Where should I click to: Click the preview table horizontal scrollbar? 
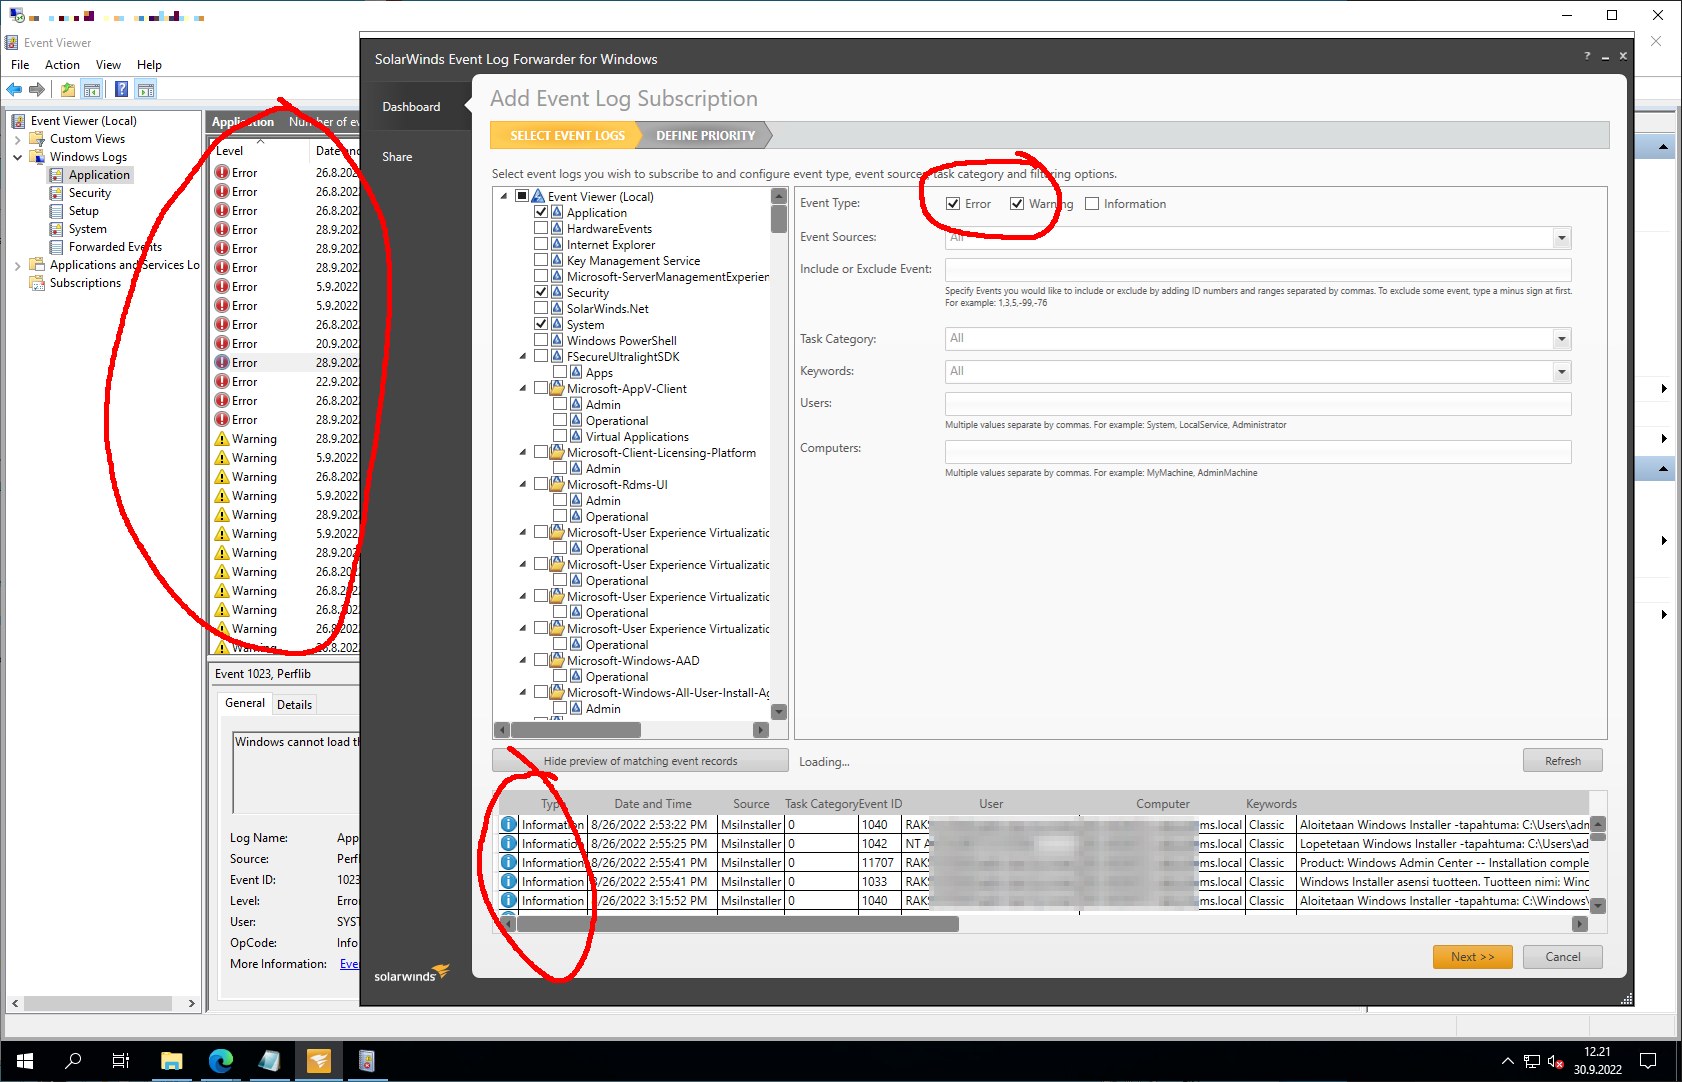(x=737, y=924)
